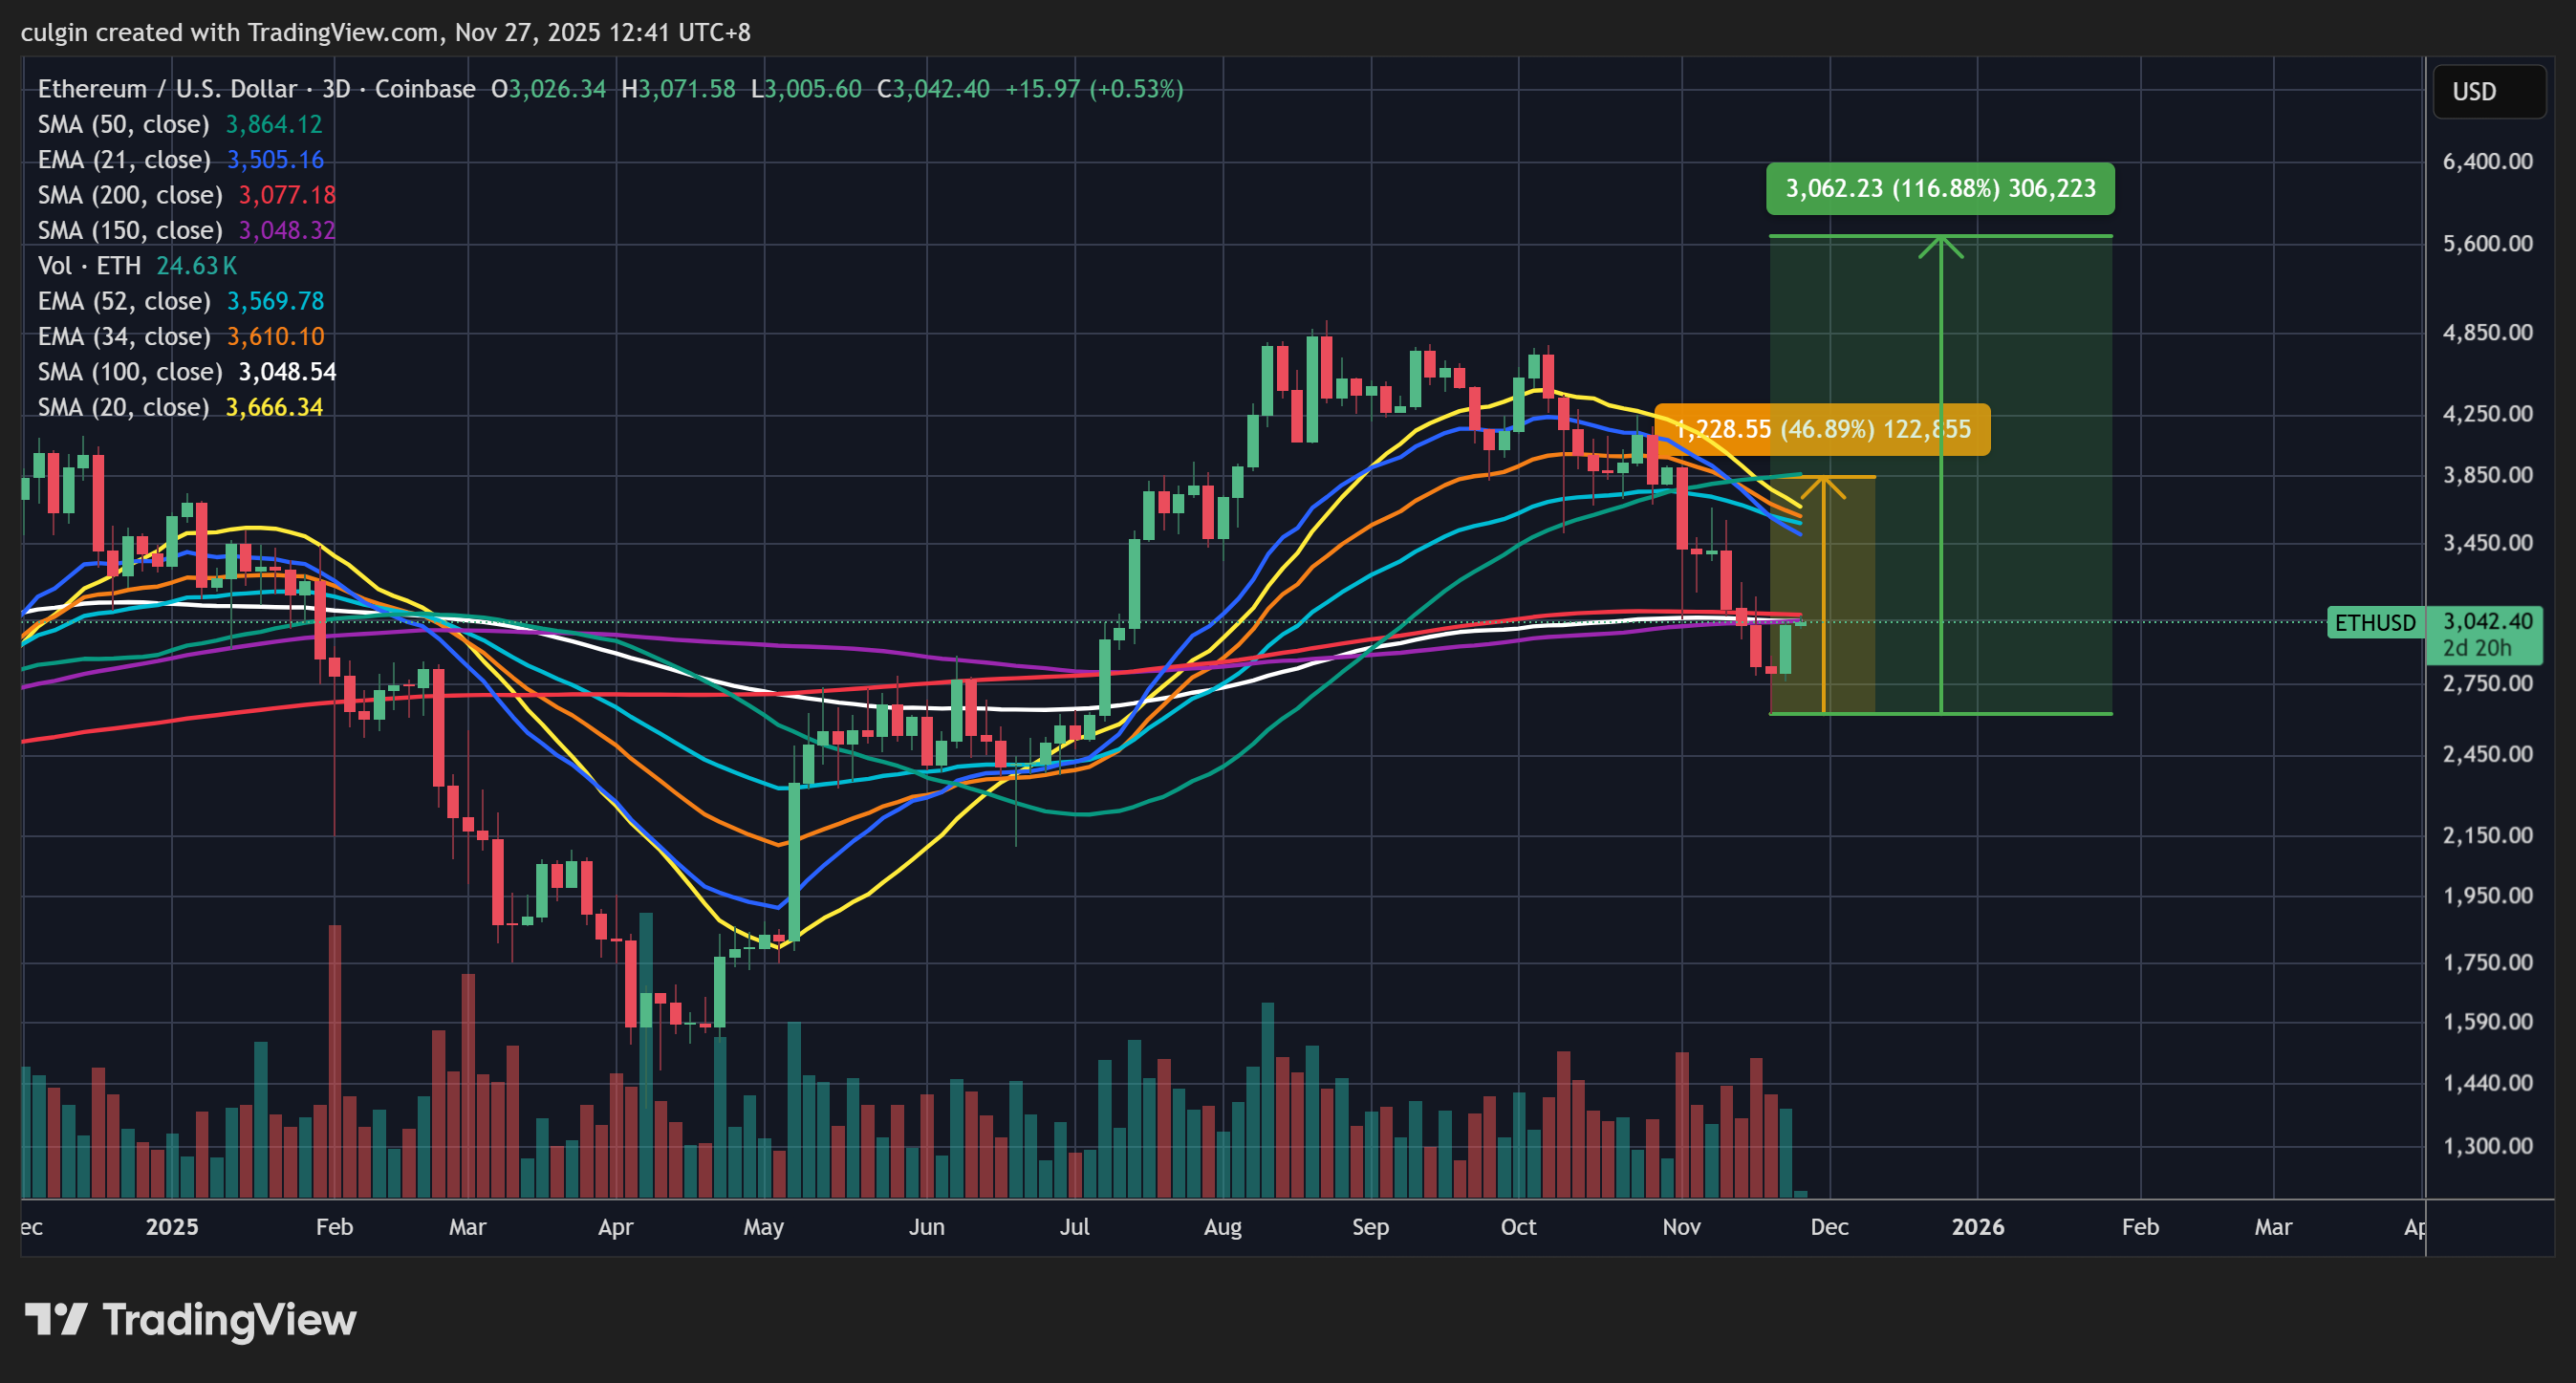2576x1383 pixels.
Task: Click the 2026 label on time axis
Action: coord(1977,1227)
